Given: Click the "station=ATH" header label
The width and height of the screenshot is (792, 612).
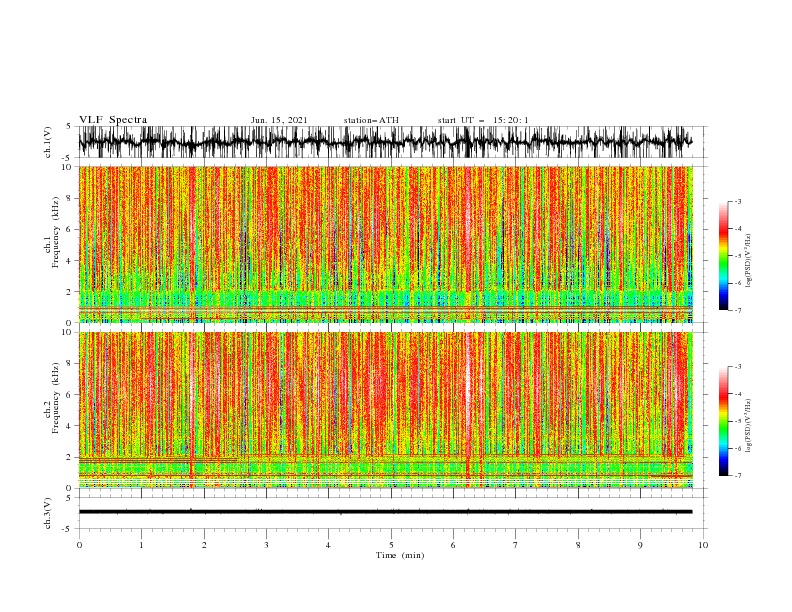Looking at the screenshot, I should [x=371, y=120].
